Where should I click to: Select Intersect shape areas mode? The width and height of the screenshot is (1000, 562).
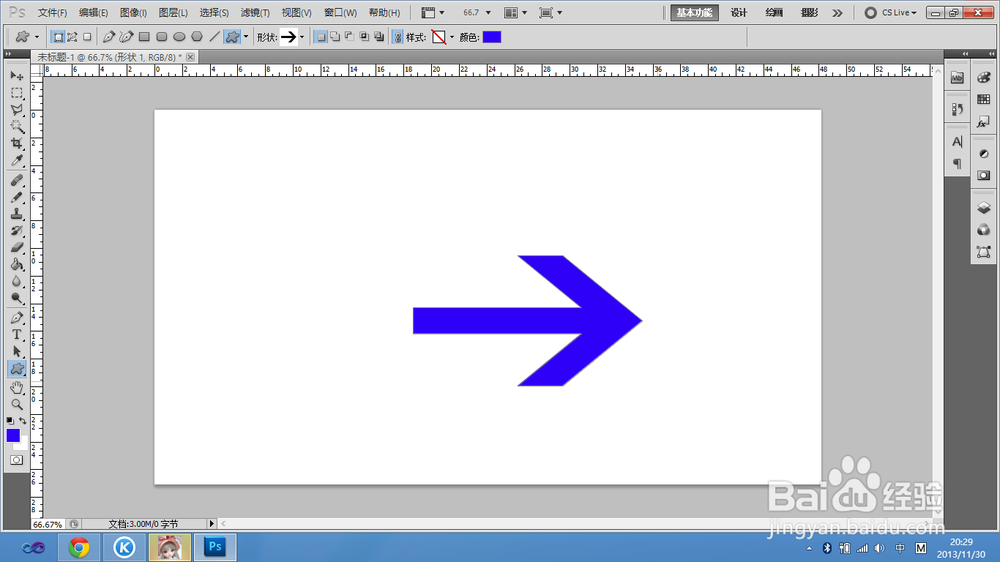[364, 37]
